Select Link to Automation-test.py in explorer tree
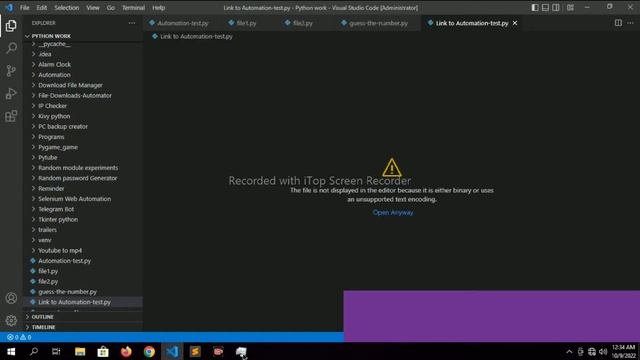 74,302
